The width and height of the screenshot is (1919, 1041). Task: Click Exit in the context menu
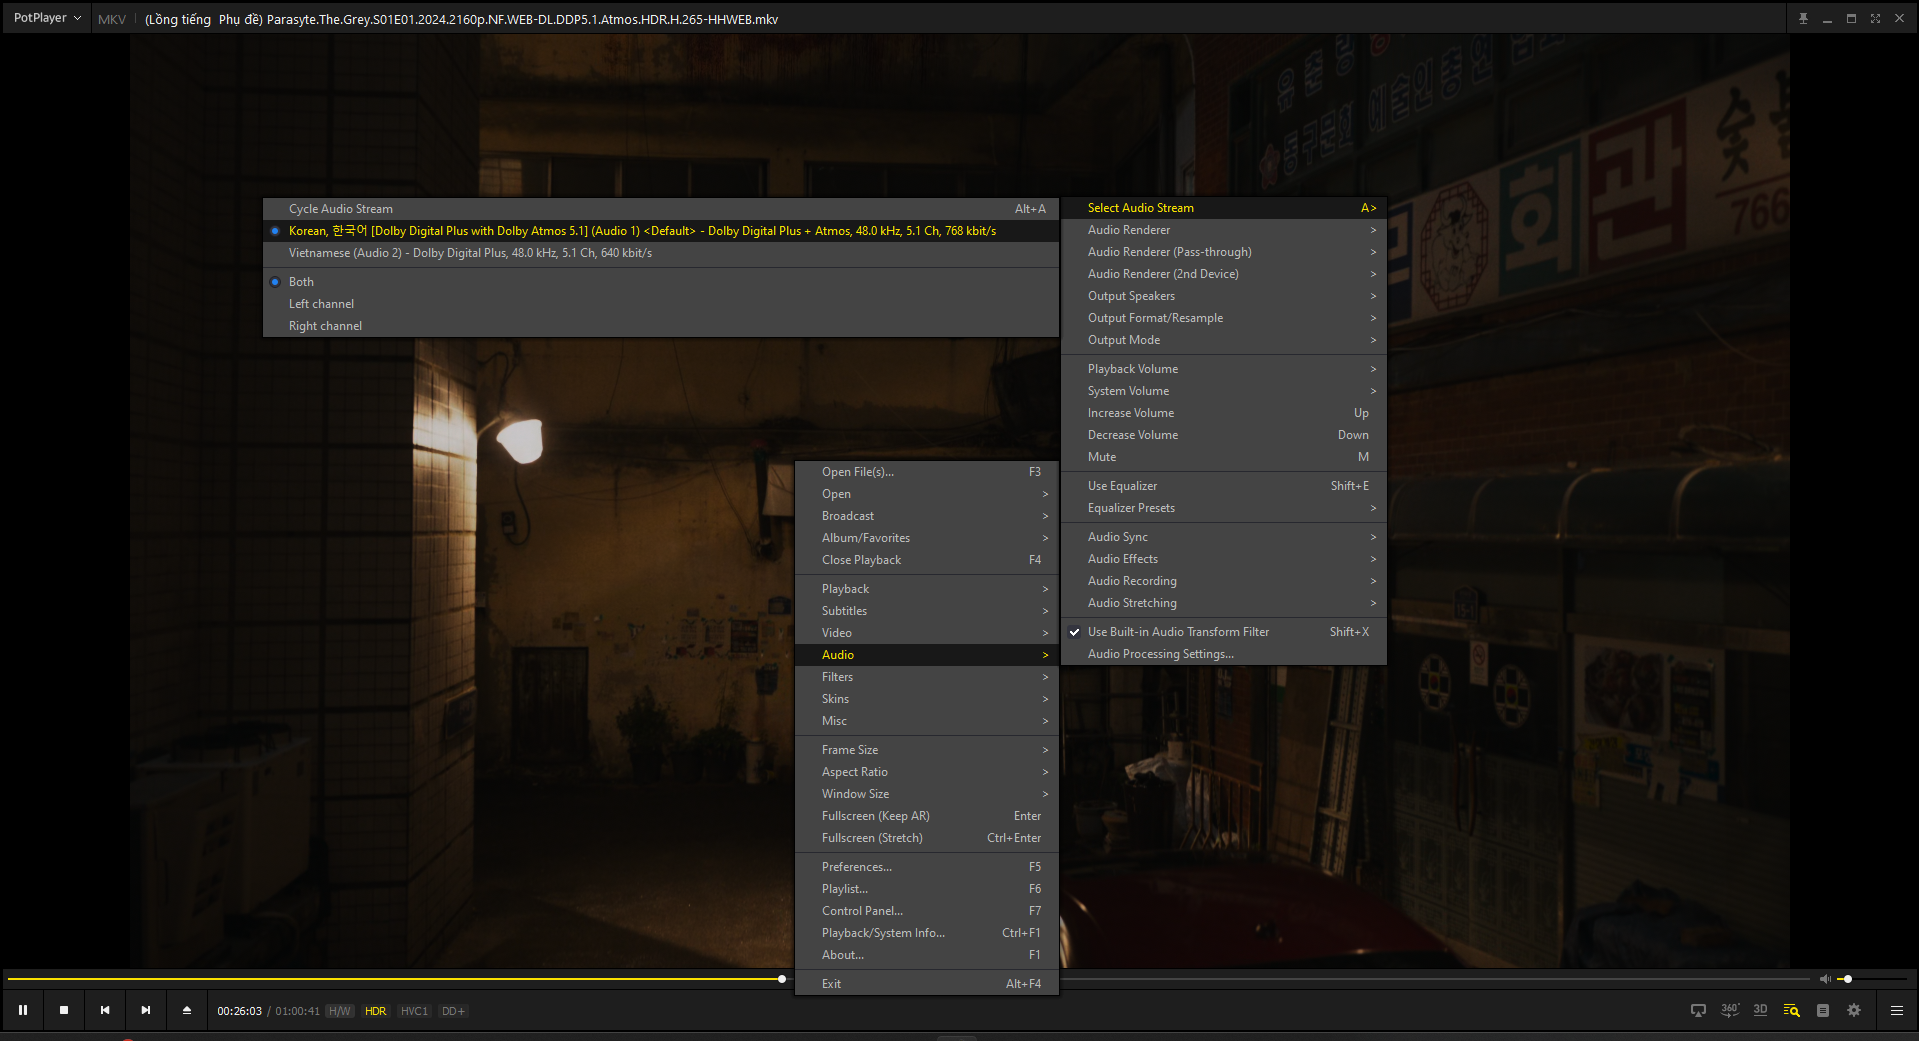927,984
